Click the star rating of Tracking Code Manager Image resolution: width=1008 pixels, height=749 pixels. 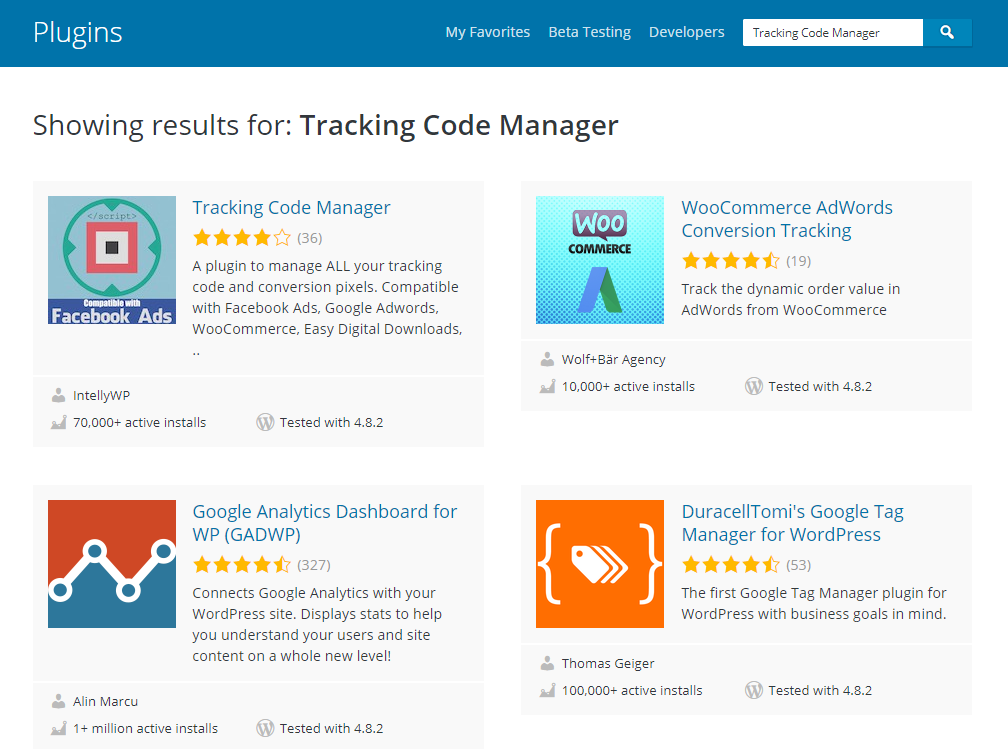tap(241, 238)
